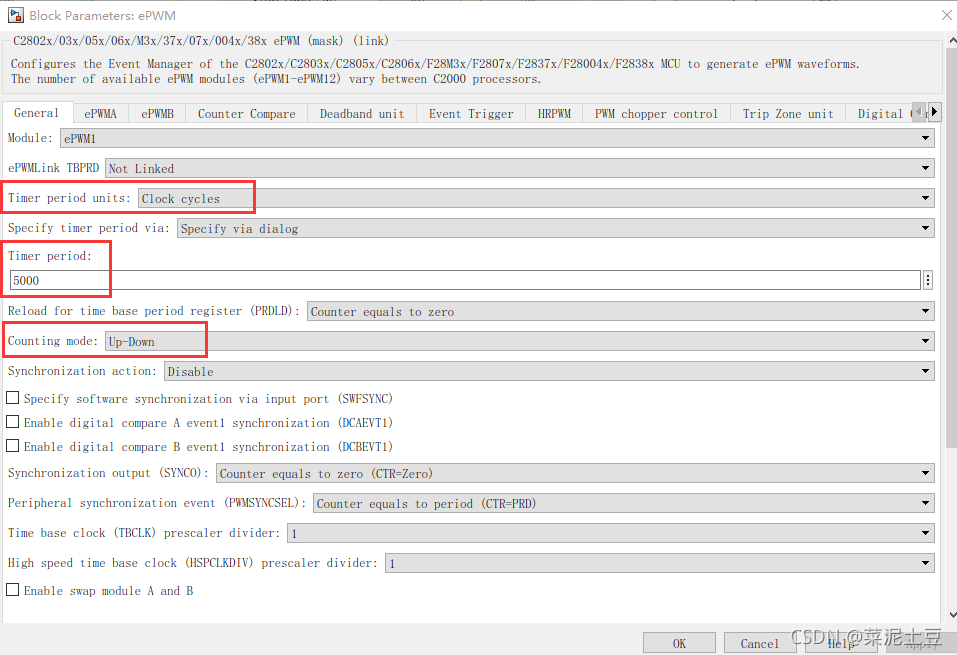Enable digital compare A event1 synchronization

12,422
